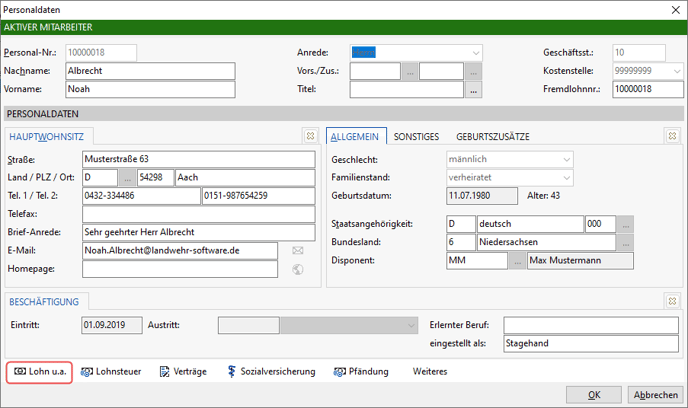Click the Nachname field containing Albrecht
The width and height of the screenshot is (688, 408).
(150, 71)
